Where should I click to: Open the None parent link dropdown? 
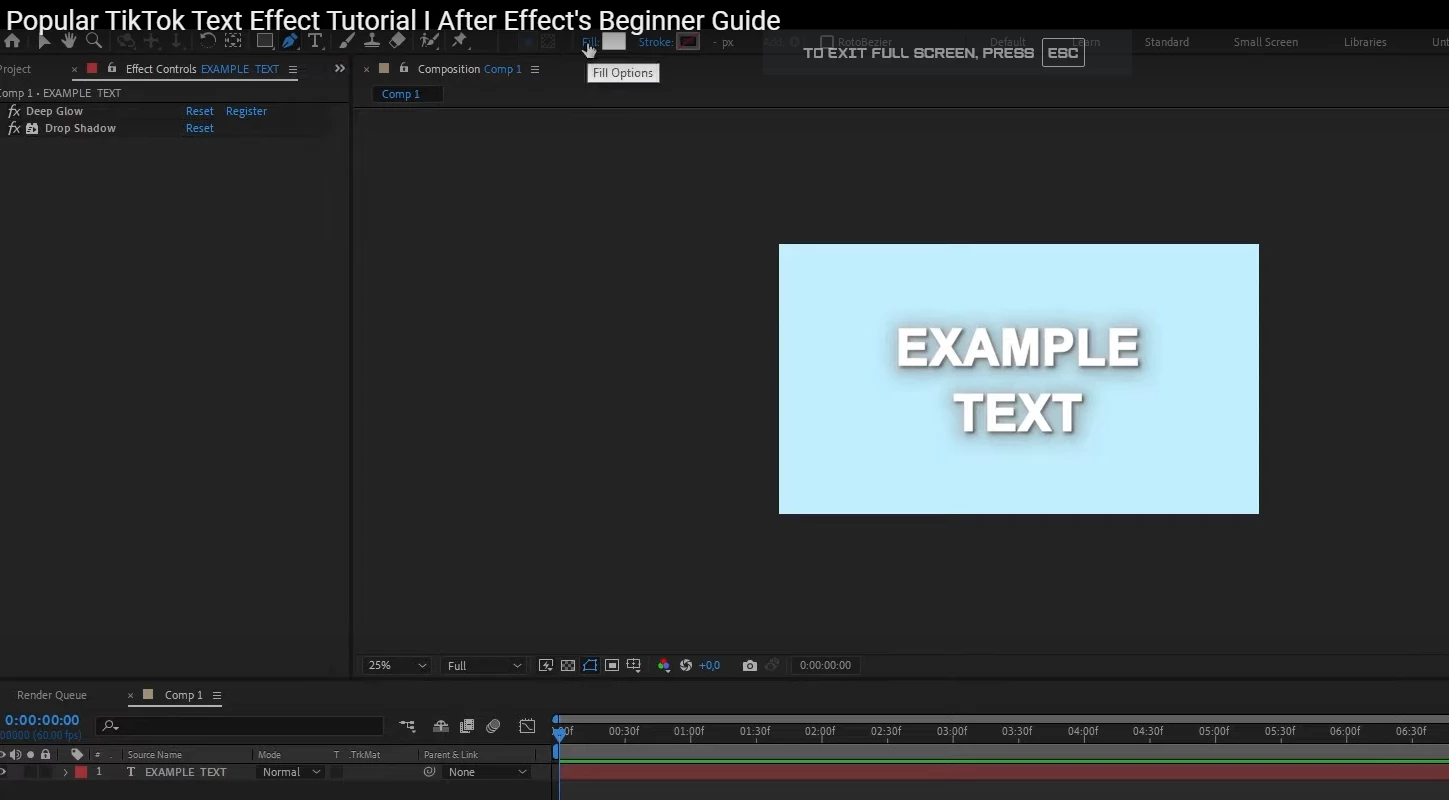pos(488,772)
